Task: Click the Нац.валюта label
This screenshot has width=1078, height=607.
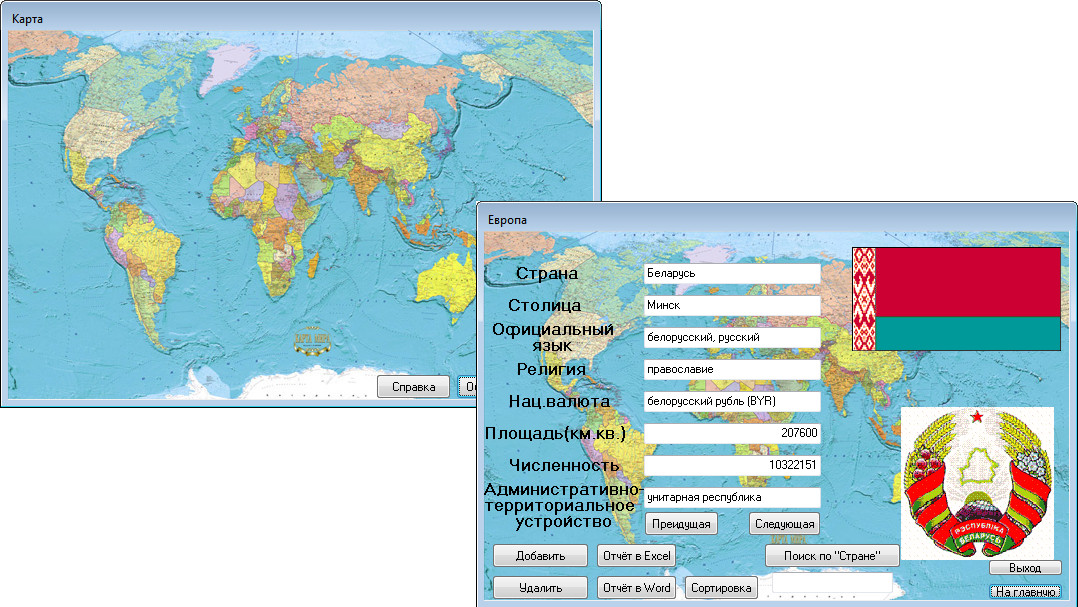Action: point(559,401)
